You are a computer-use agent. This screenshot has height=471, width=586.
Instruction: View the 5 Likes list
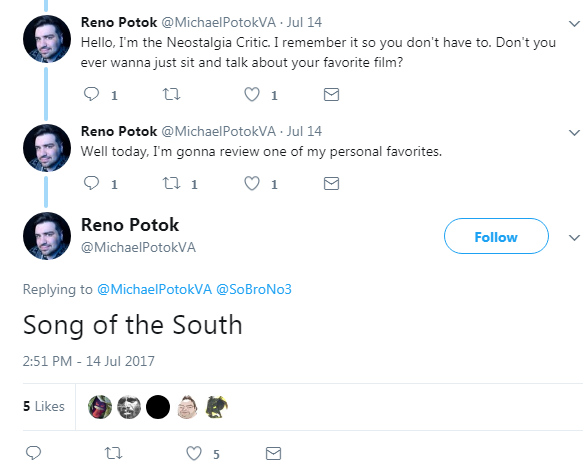[44, 406]
